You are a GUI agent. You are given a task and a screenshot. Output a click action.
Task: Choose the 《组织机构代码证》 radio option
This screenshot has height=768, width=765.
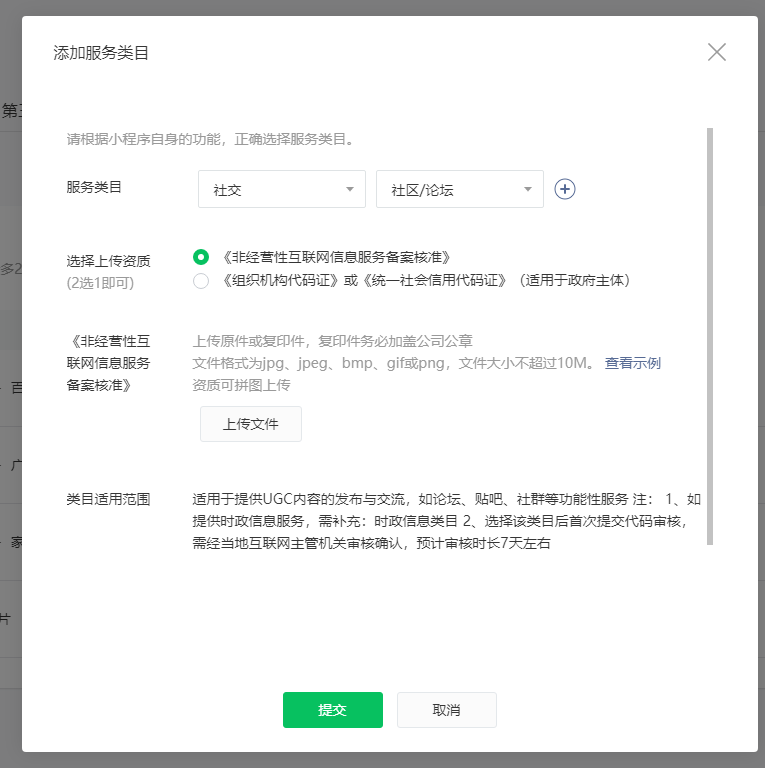coord(202,281)
